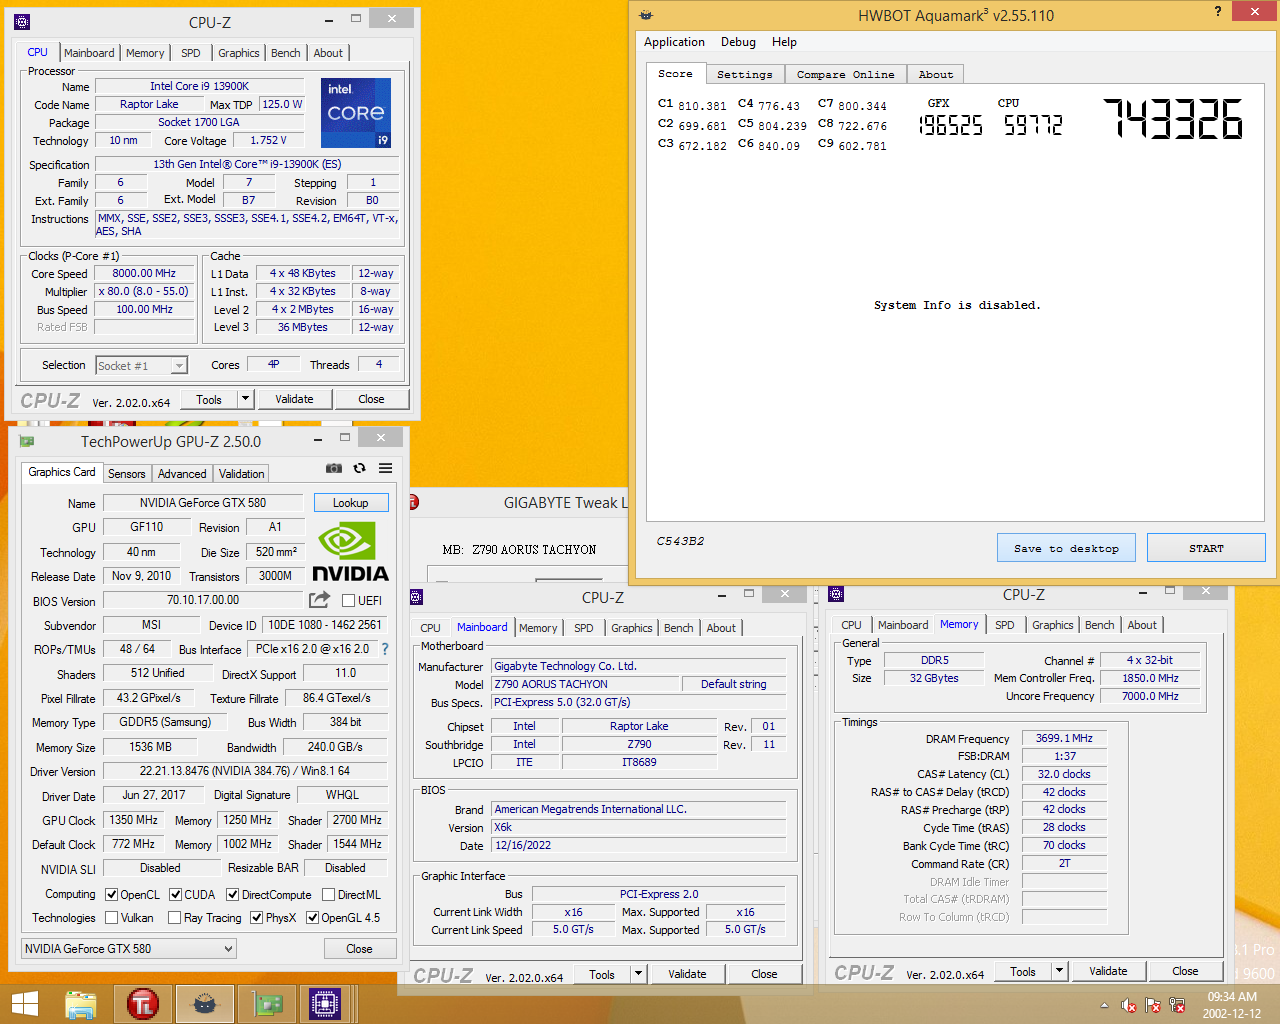
Task: Click the GPU-Z screenshot camera icon
Action: click(334, 468)
